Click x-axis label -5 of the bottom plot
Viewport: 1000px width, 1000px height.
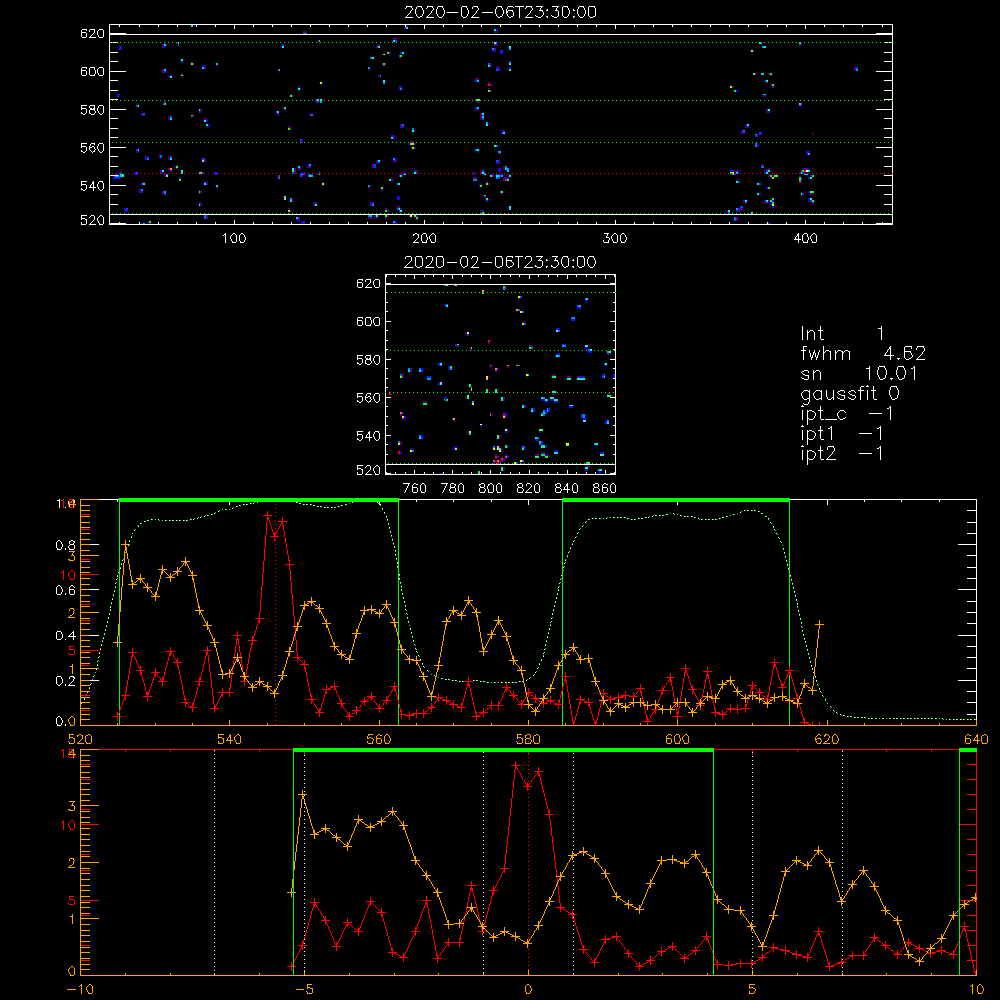coord(304,990)
